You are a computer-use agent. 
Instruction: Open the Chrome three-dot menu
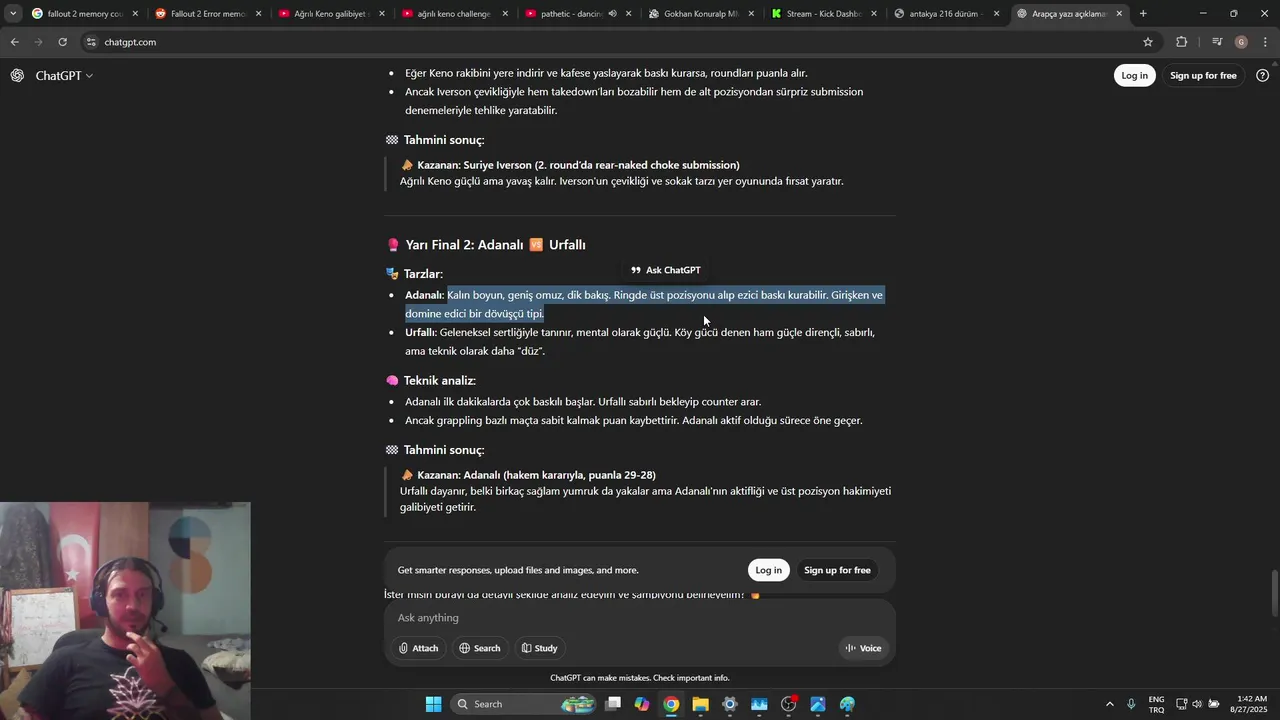(x=1266, y=42)
